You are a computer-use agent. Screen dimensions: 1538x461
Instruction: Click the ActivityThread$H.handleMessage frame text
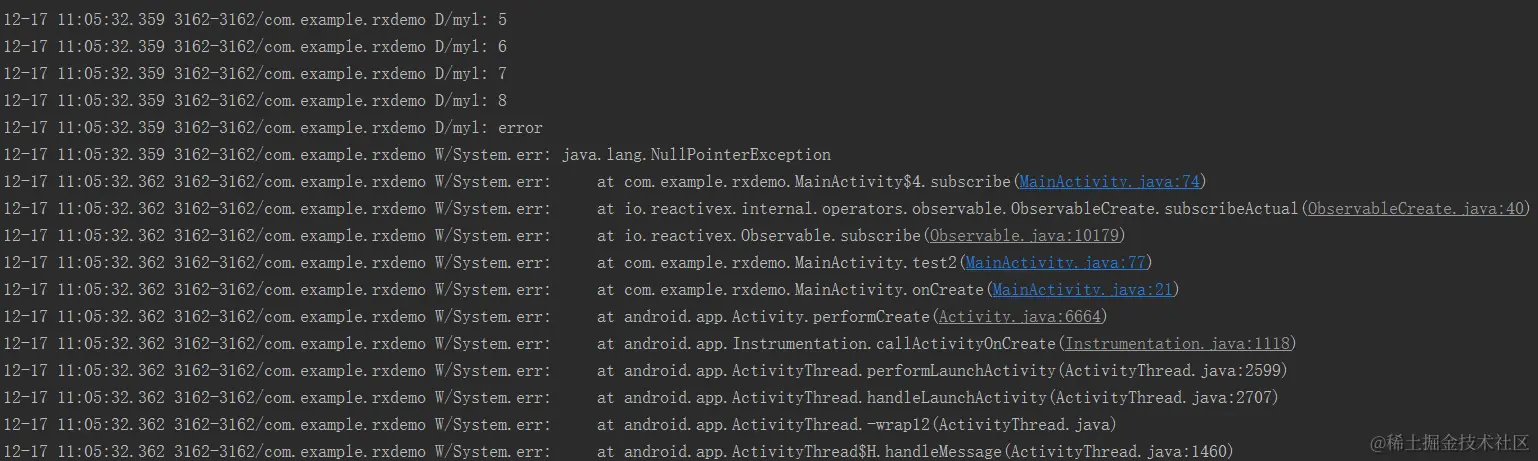point(814,452)
